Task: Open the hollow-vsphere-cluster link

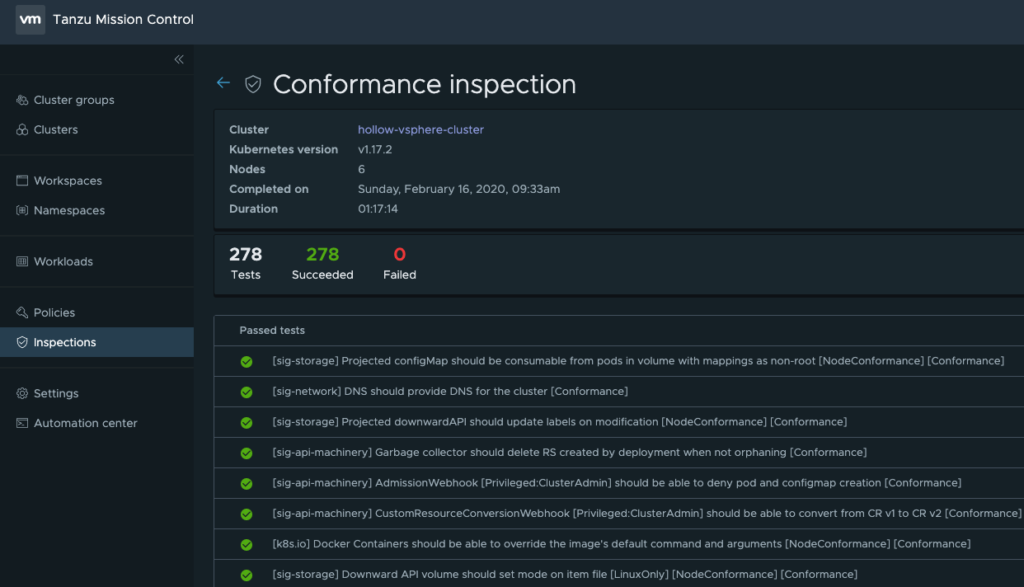Action: pyautogui.click(x=420, y=130)
